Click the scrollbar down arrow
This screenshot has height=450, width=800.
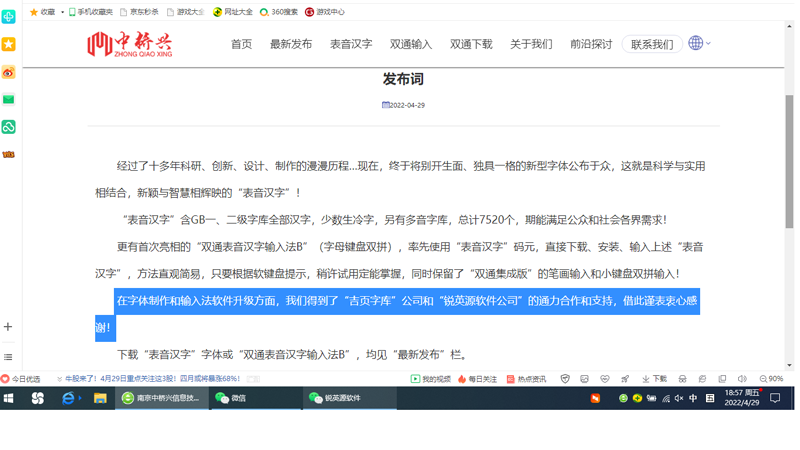[x=789, y=365]
